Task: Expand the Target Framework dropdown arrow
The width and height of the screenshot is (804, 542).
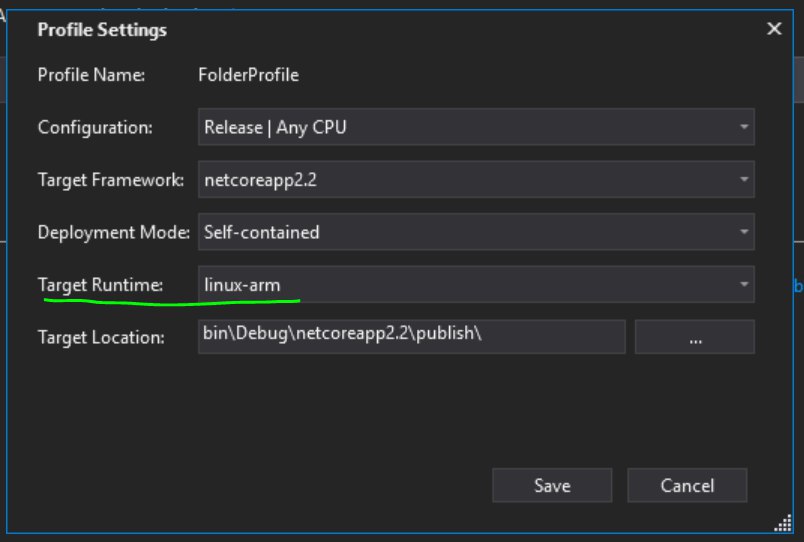Action: coord(743,179)
